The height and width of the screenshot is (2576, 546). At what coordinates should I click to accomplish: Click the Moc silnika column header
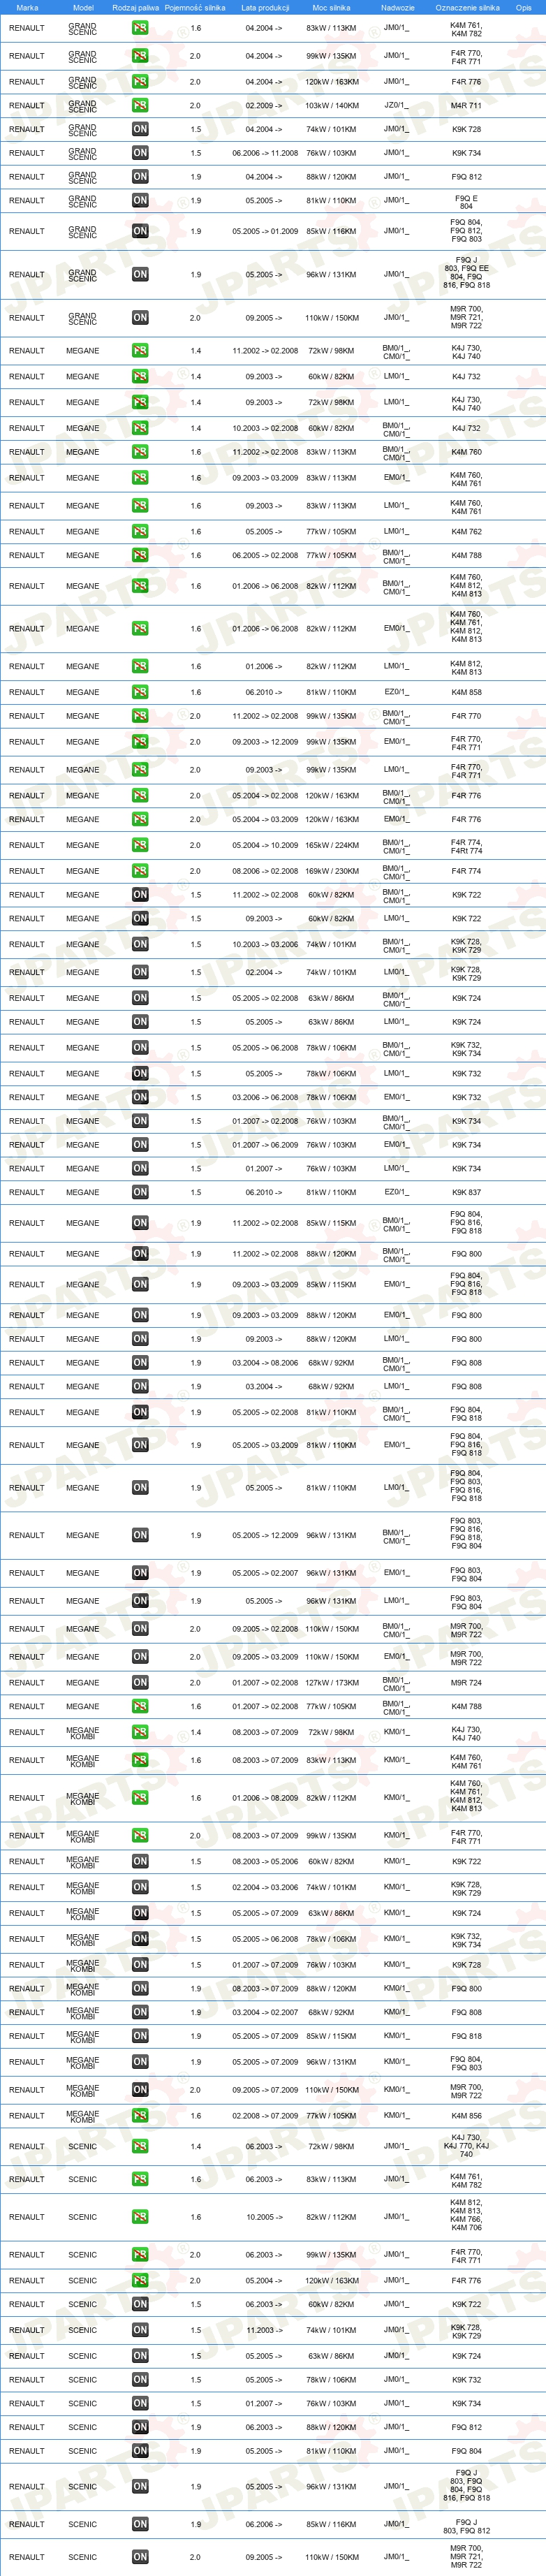click(x=331, y=7)
